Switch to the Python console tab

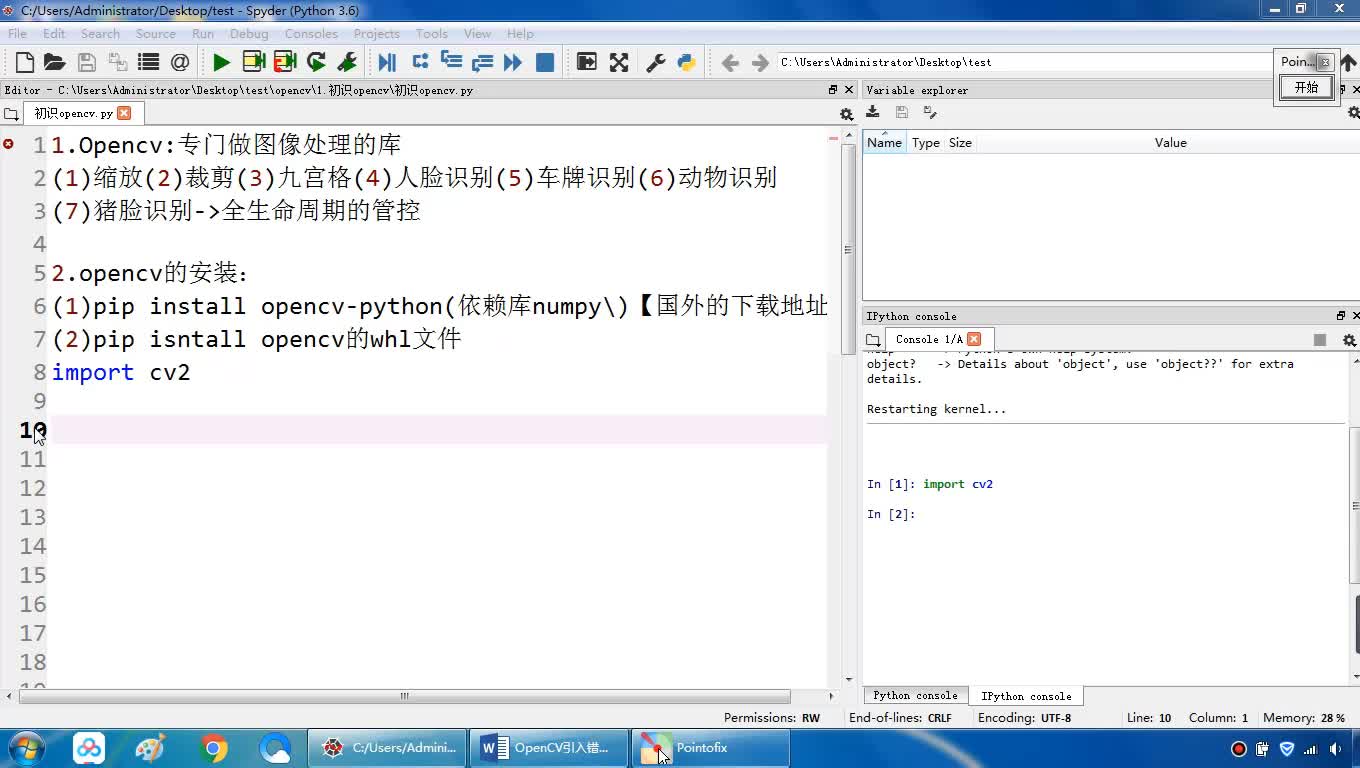914,696
